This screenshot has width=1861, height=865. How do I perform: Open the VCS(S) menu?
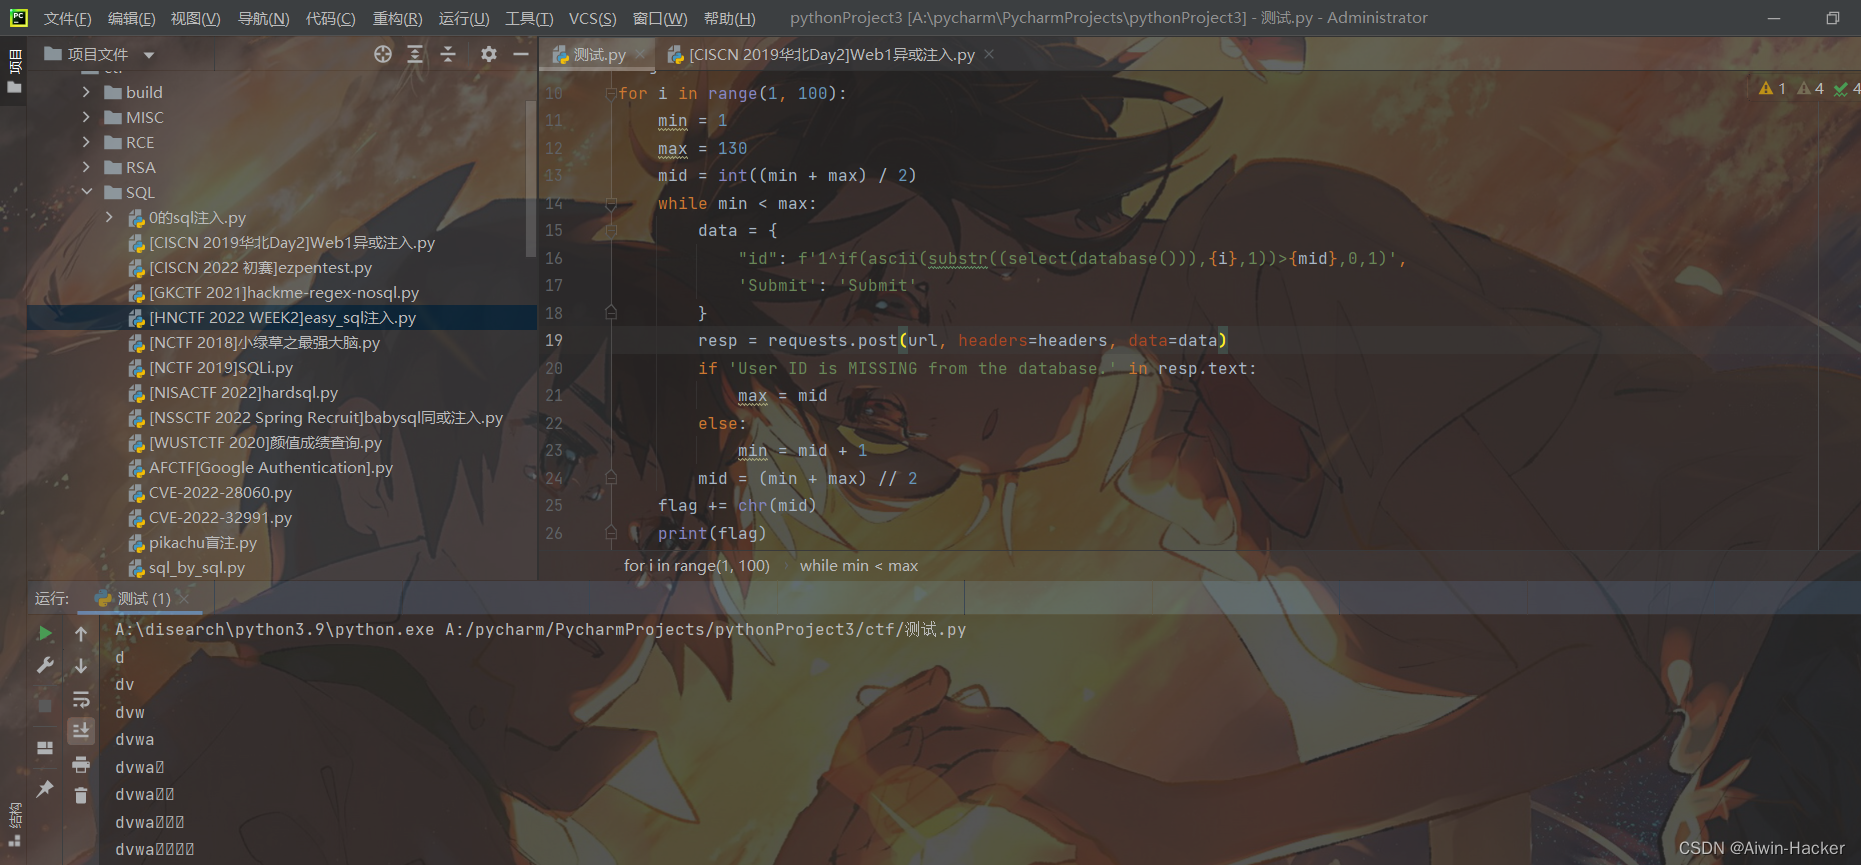pyautogui.click(x=592, y=18)
